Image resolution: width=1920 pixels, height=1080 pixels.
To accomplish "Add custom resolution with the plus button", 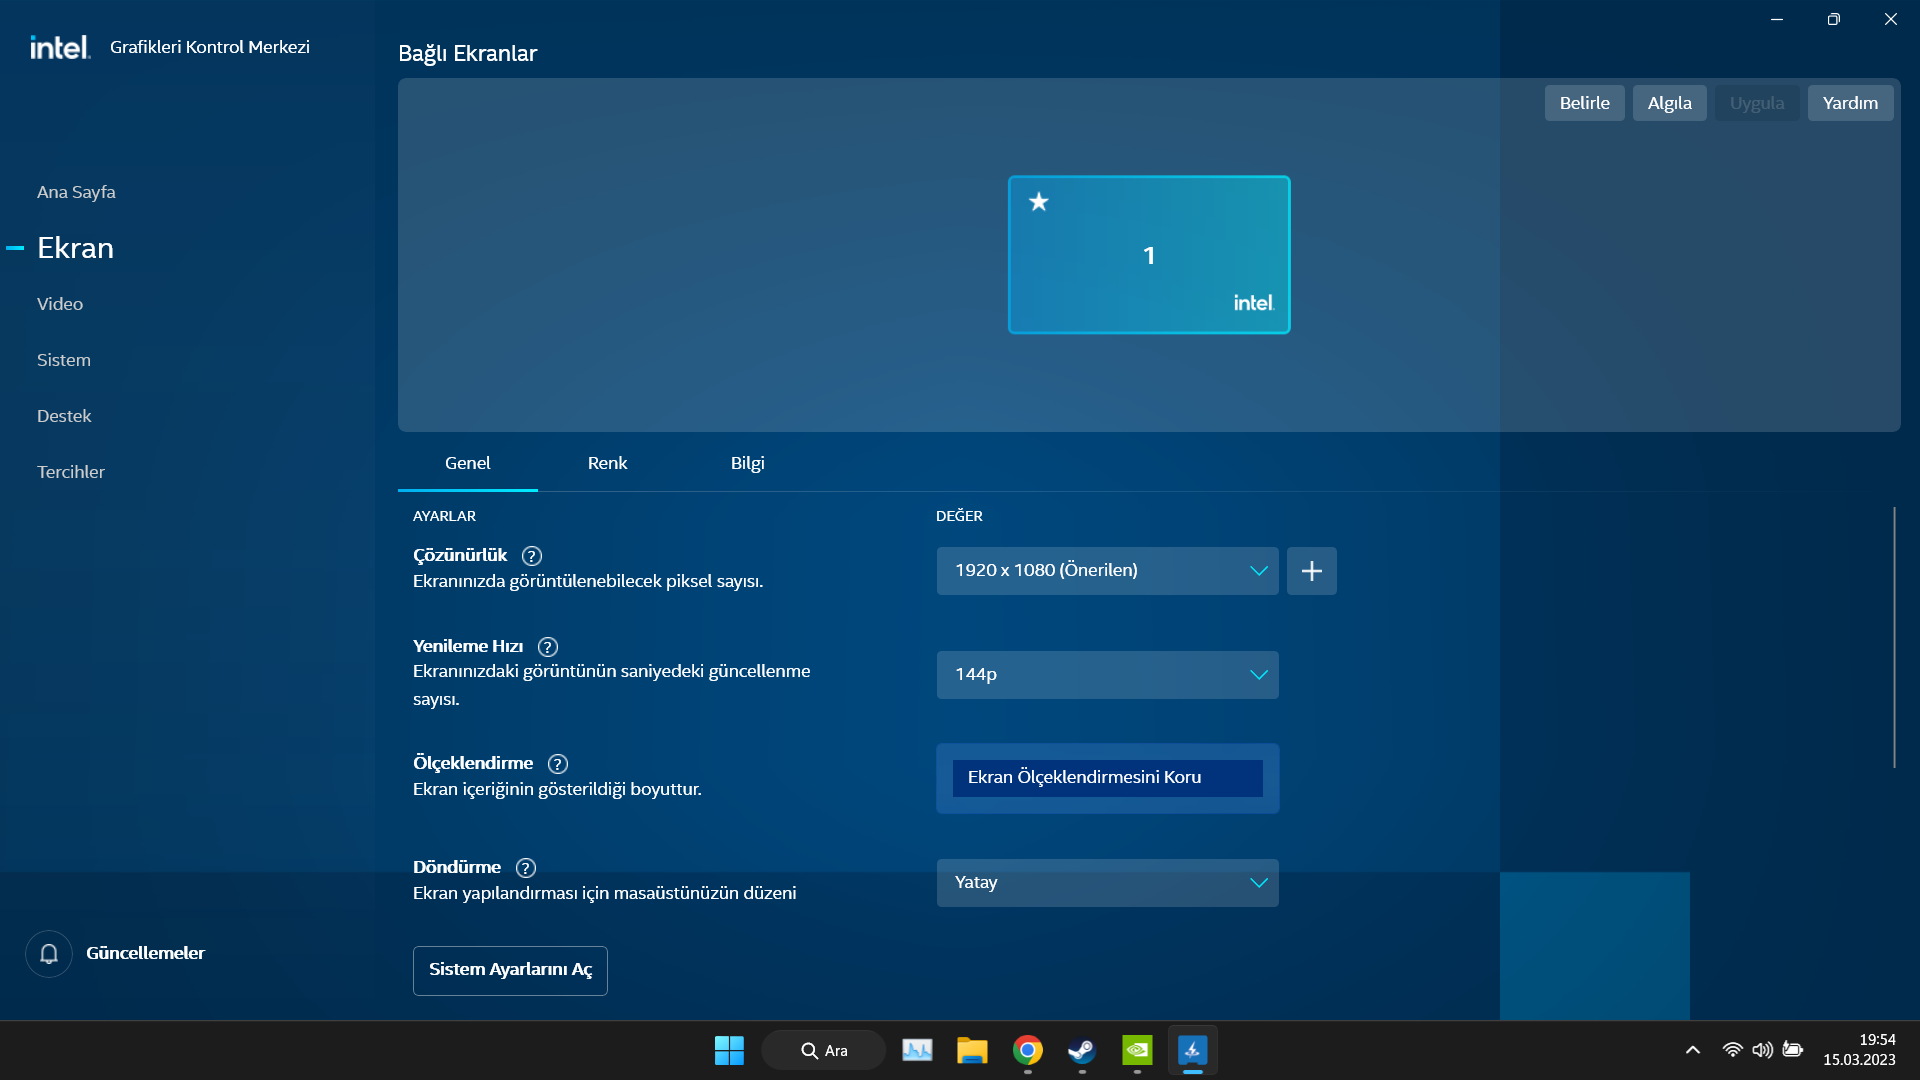I will [x=1311, y=571].
